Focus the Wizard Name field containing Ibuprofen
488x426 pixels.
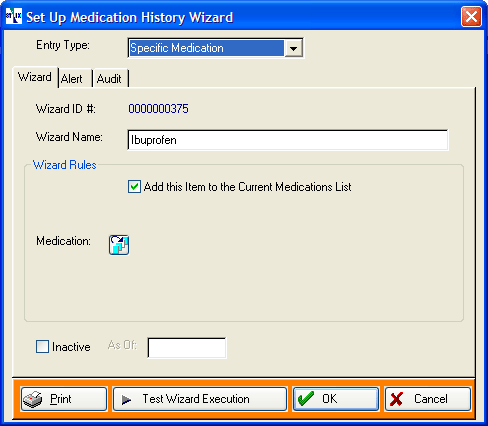pos(288,140)
